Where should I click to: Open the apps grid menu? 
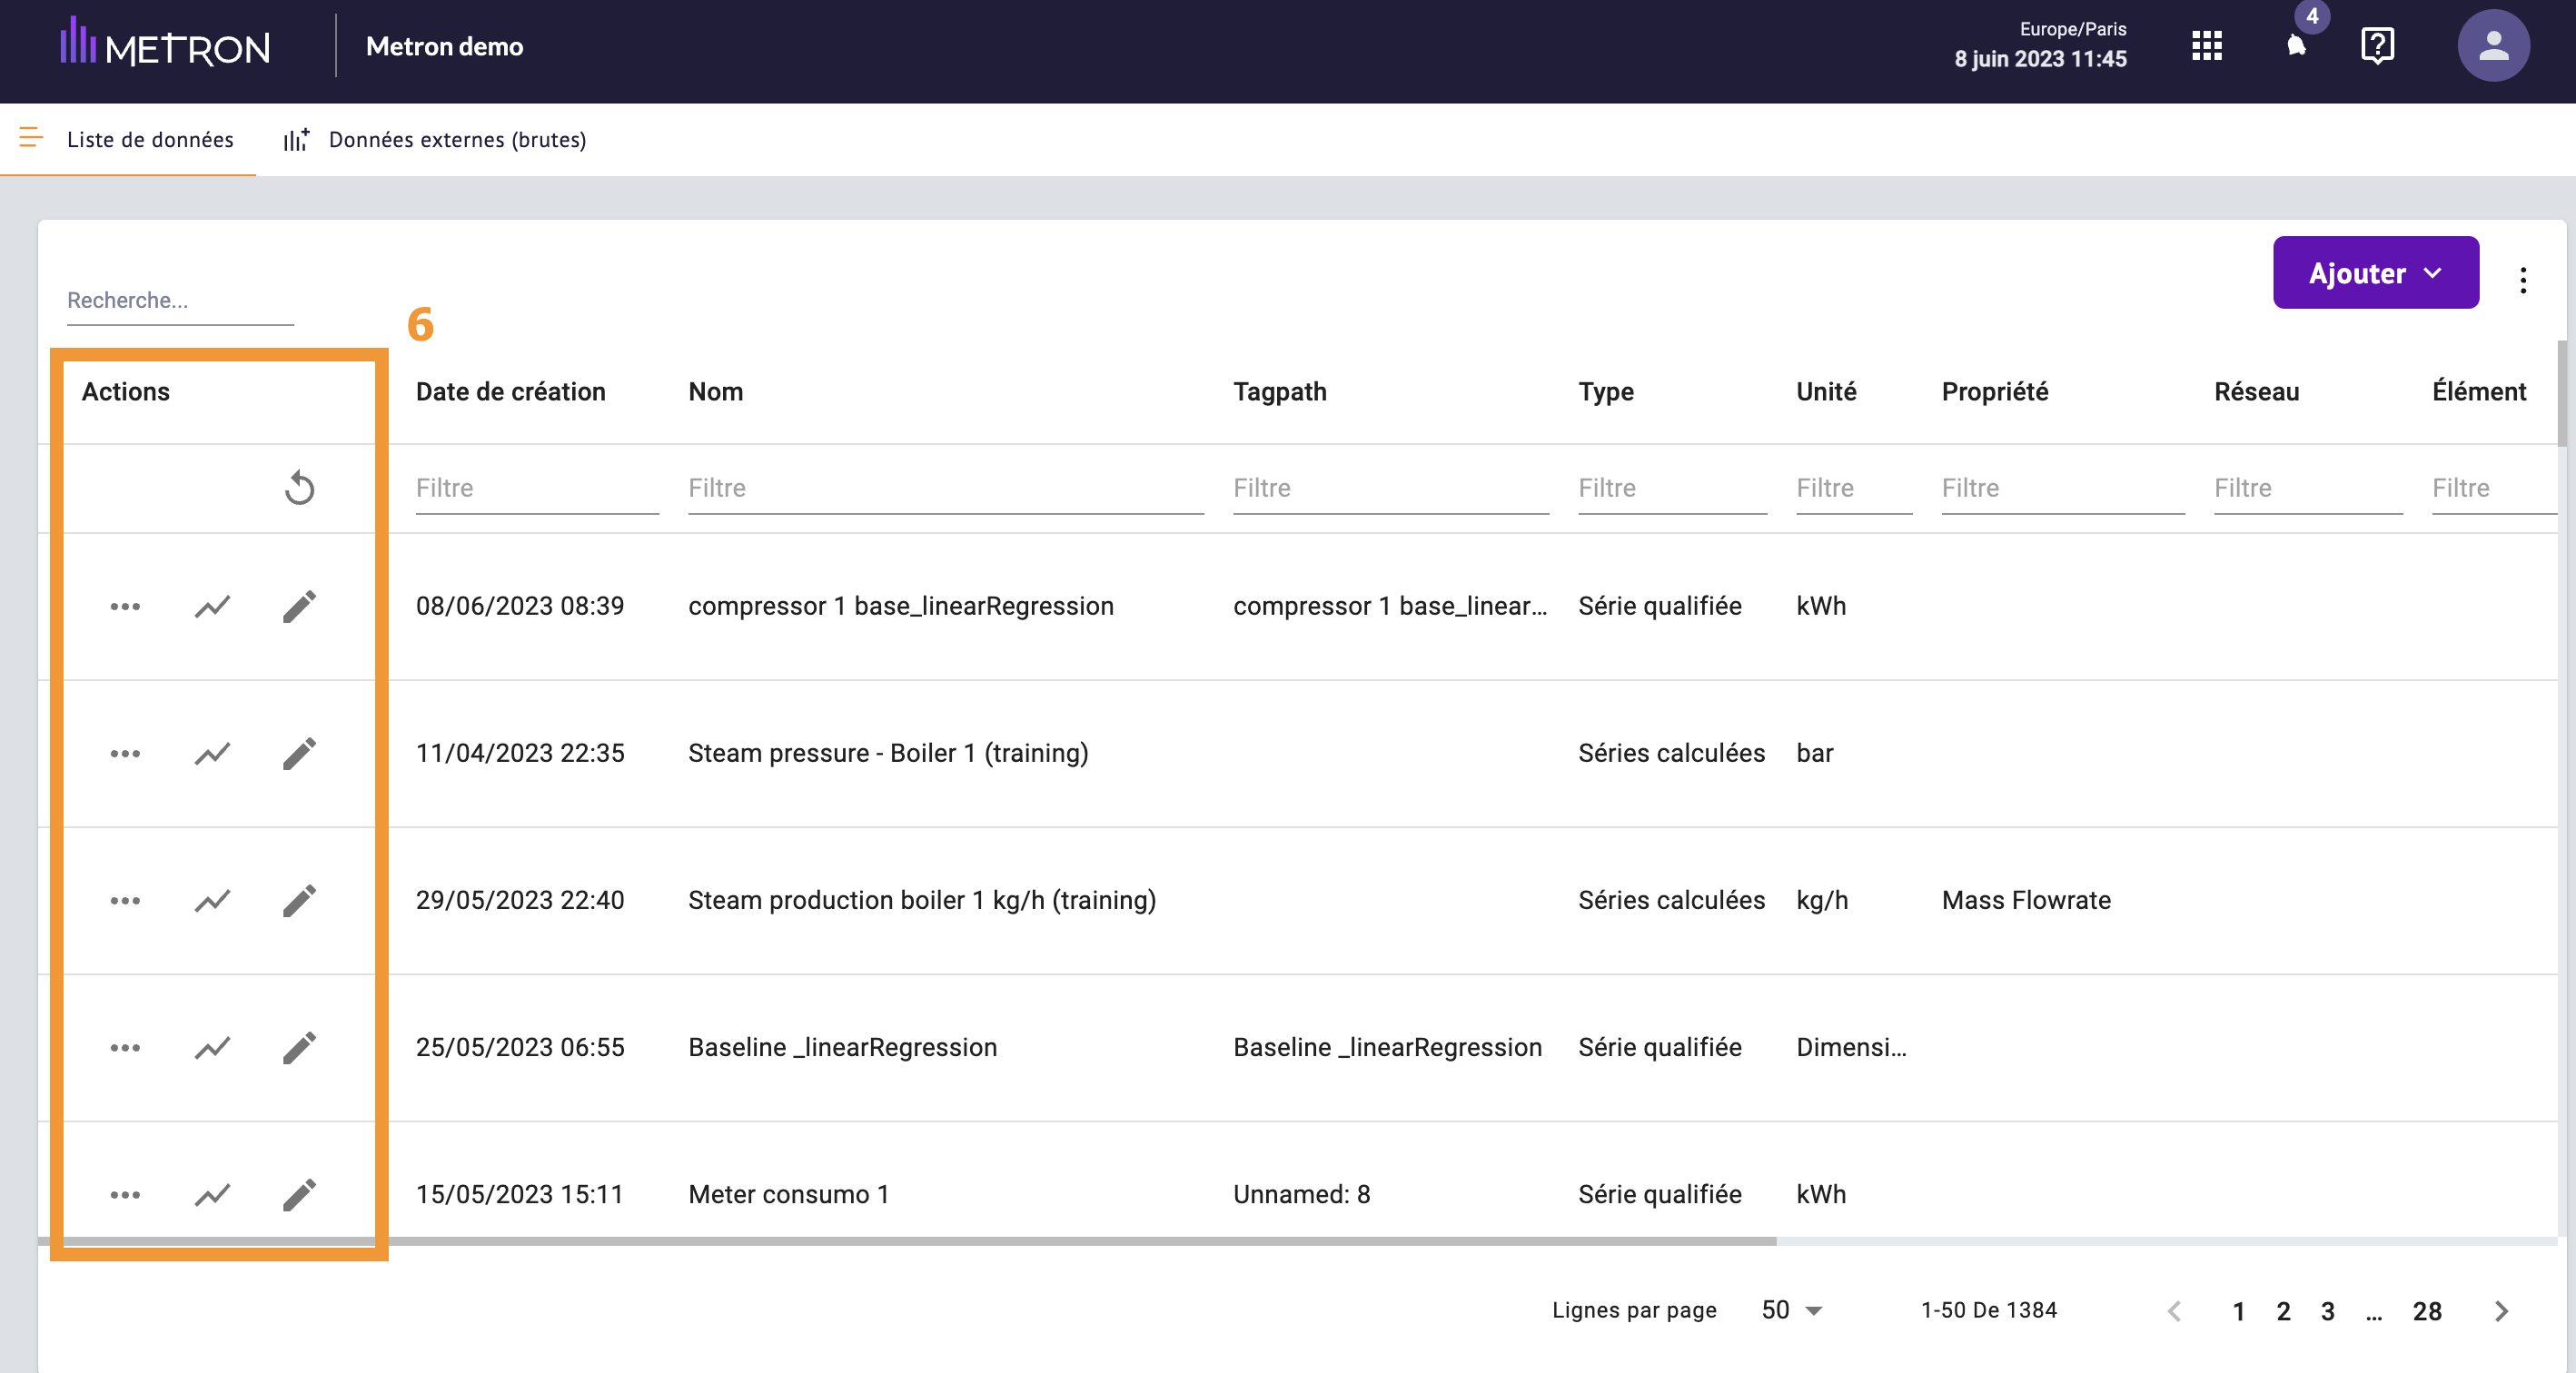tap(2206, 46)
